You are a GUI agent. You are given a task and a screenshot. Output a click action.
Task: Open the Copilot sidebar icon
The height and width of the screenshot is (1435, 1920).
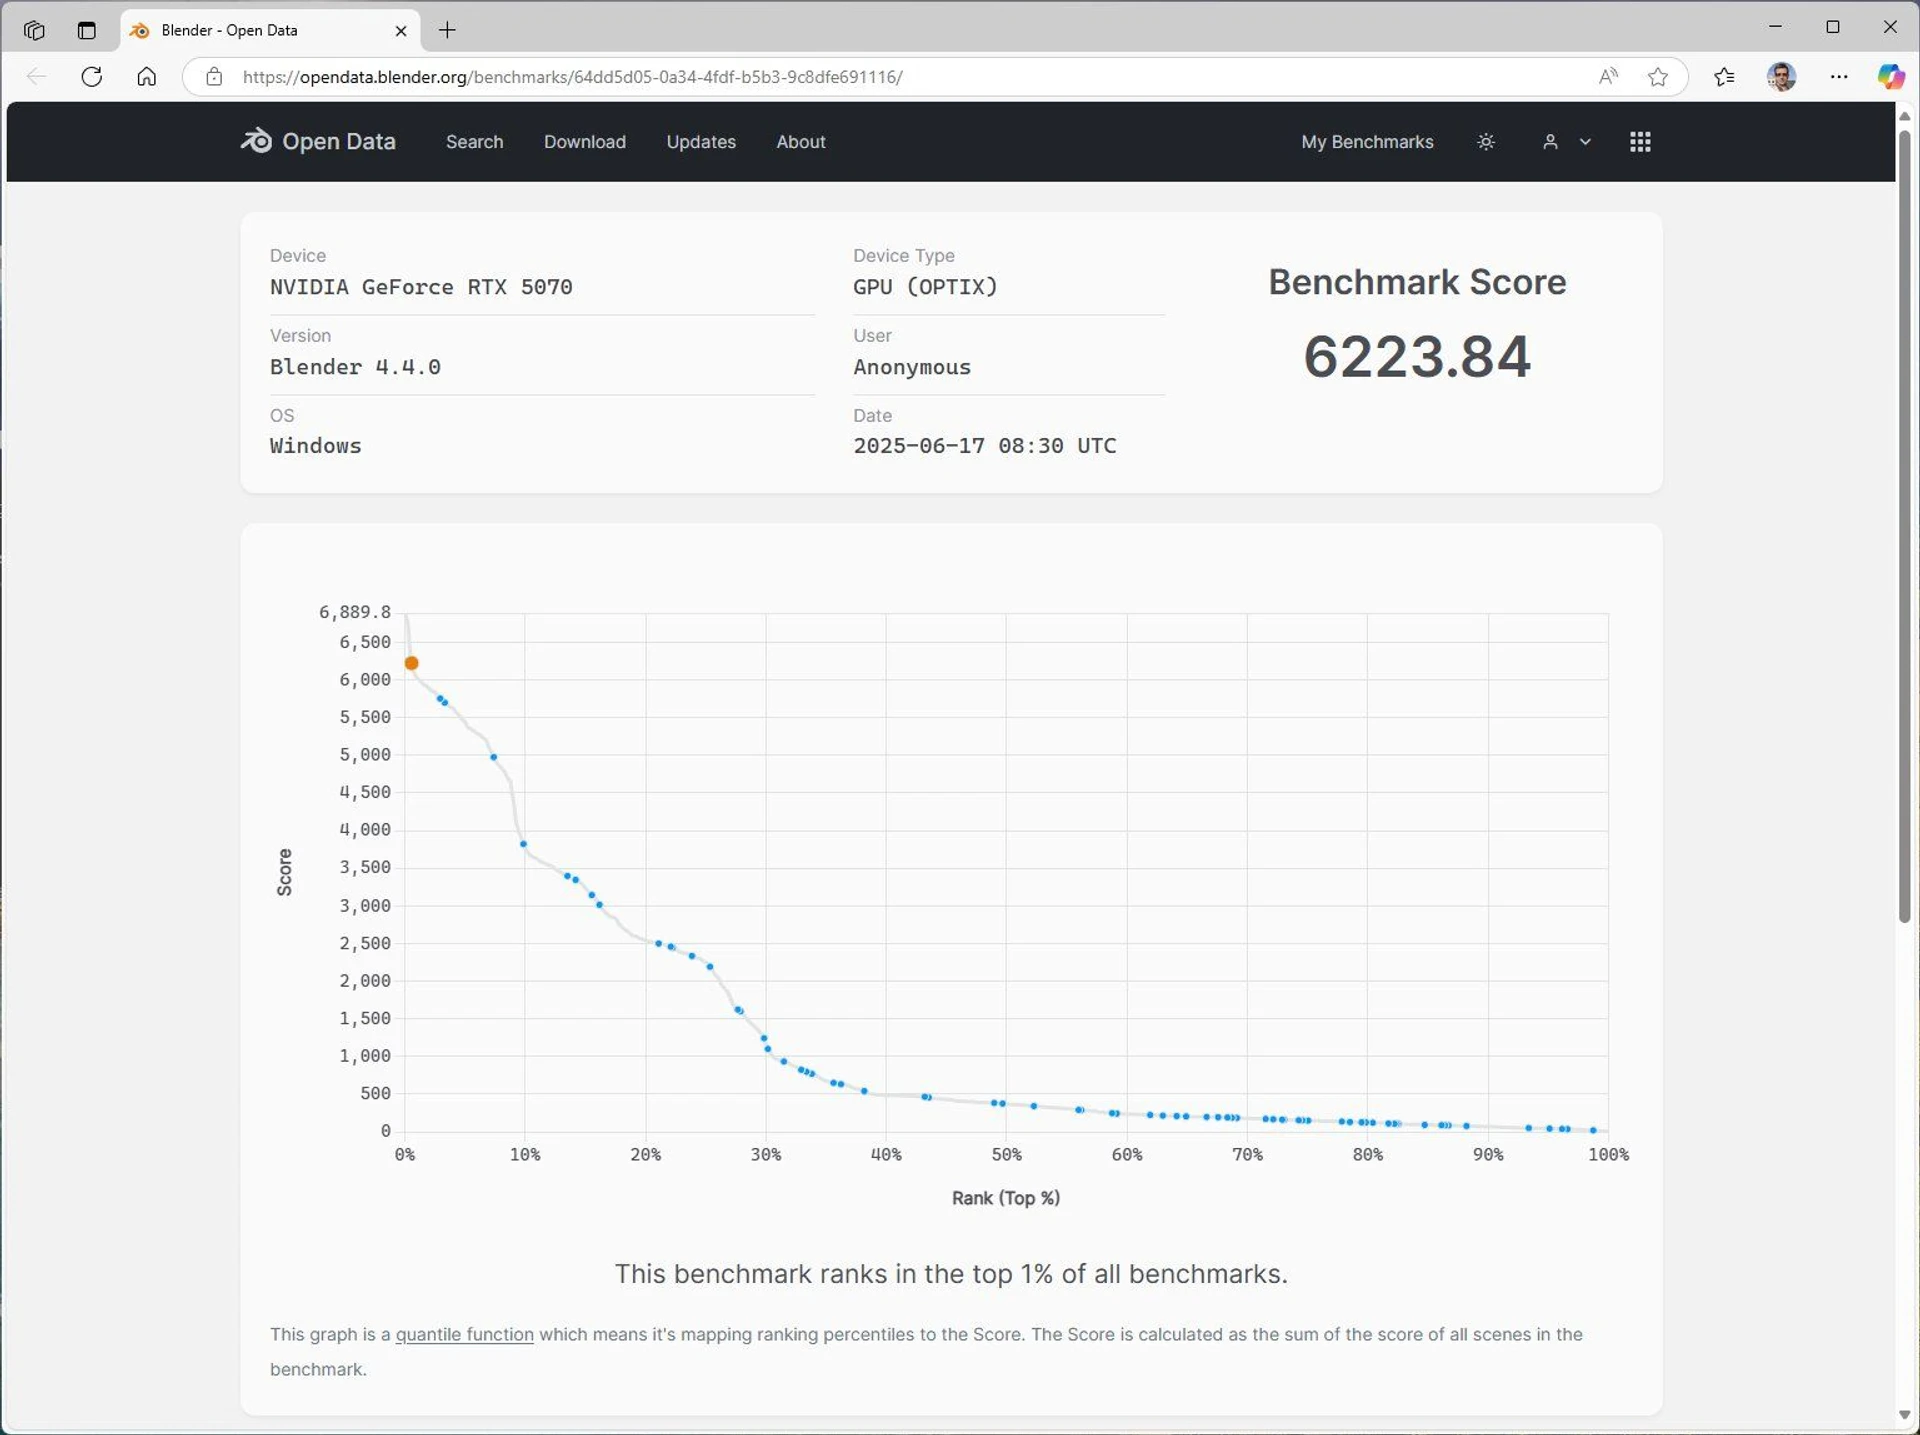click(x=1890, y=77)
